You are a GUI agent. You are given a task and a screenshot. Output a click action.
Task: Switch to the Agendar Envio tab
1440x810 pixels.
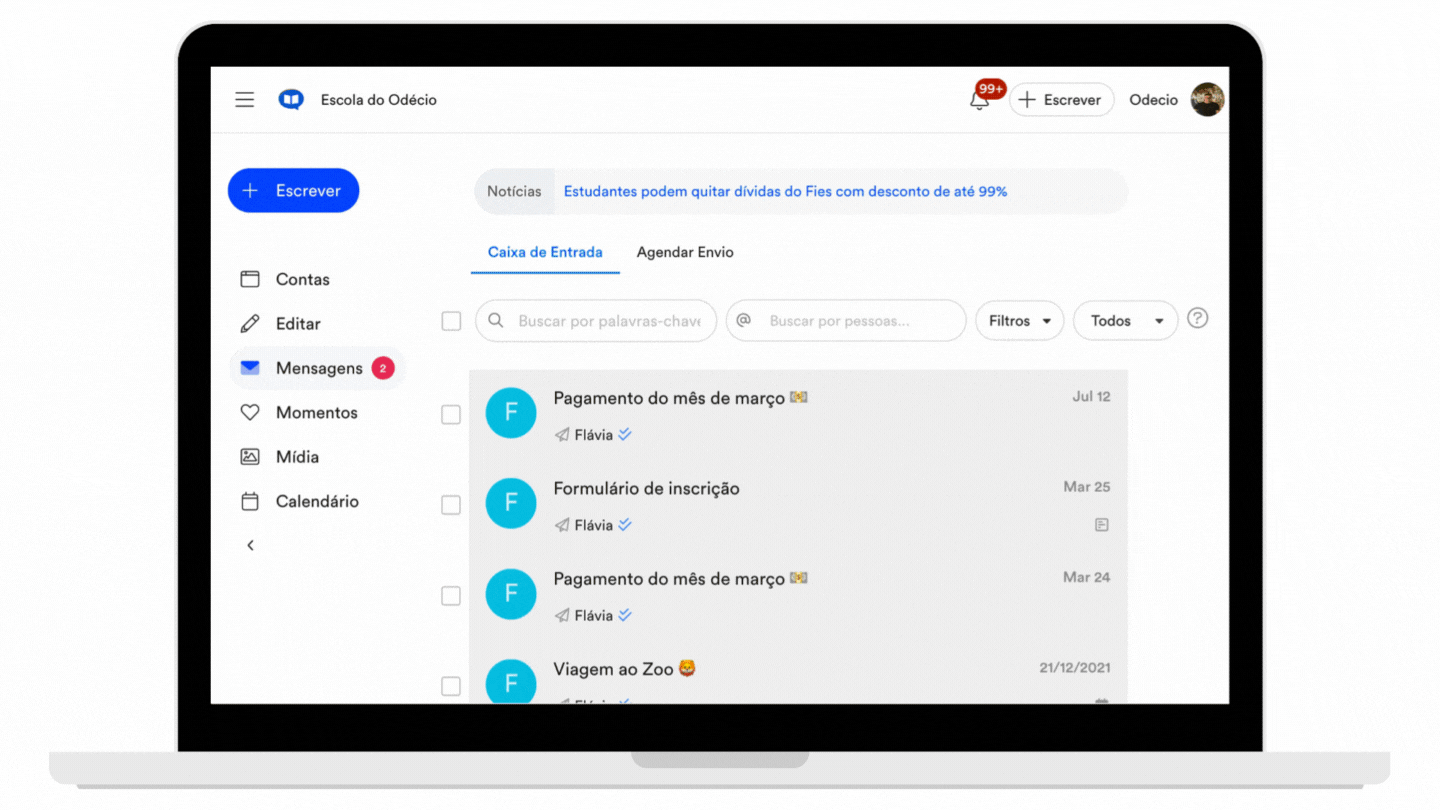pyautogui.click(x=685, y=252)
